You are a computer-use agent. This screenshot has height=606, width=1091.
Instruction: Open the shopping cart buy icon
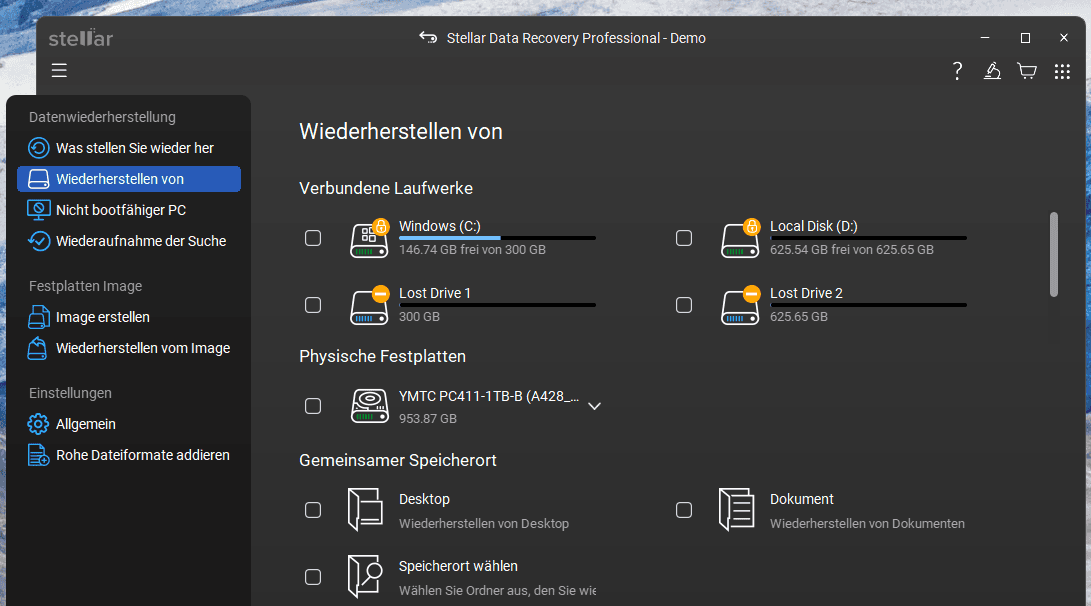tap(1027, 71)
